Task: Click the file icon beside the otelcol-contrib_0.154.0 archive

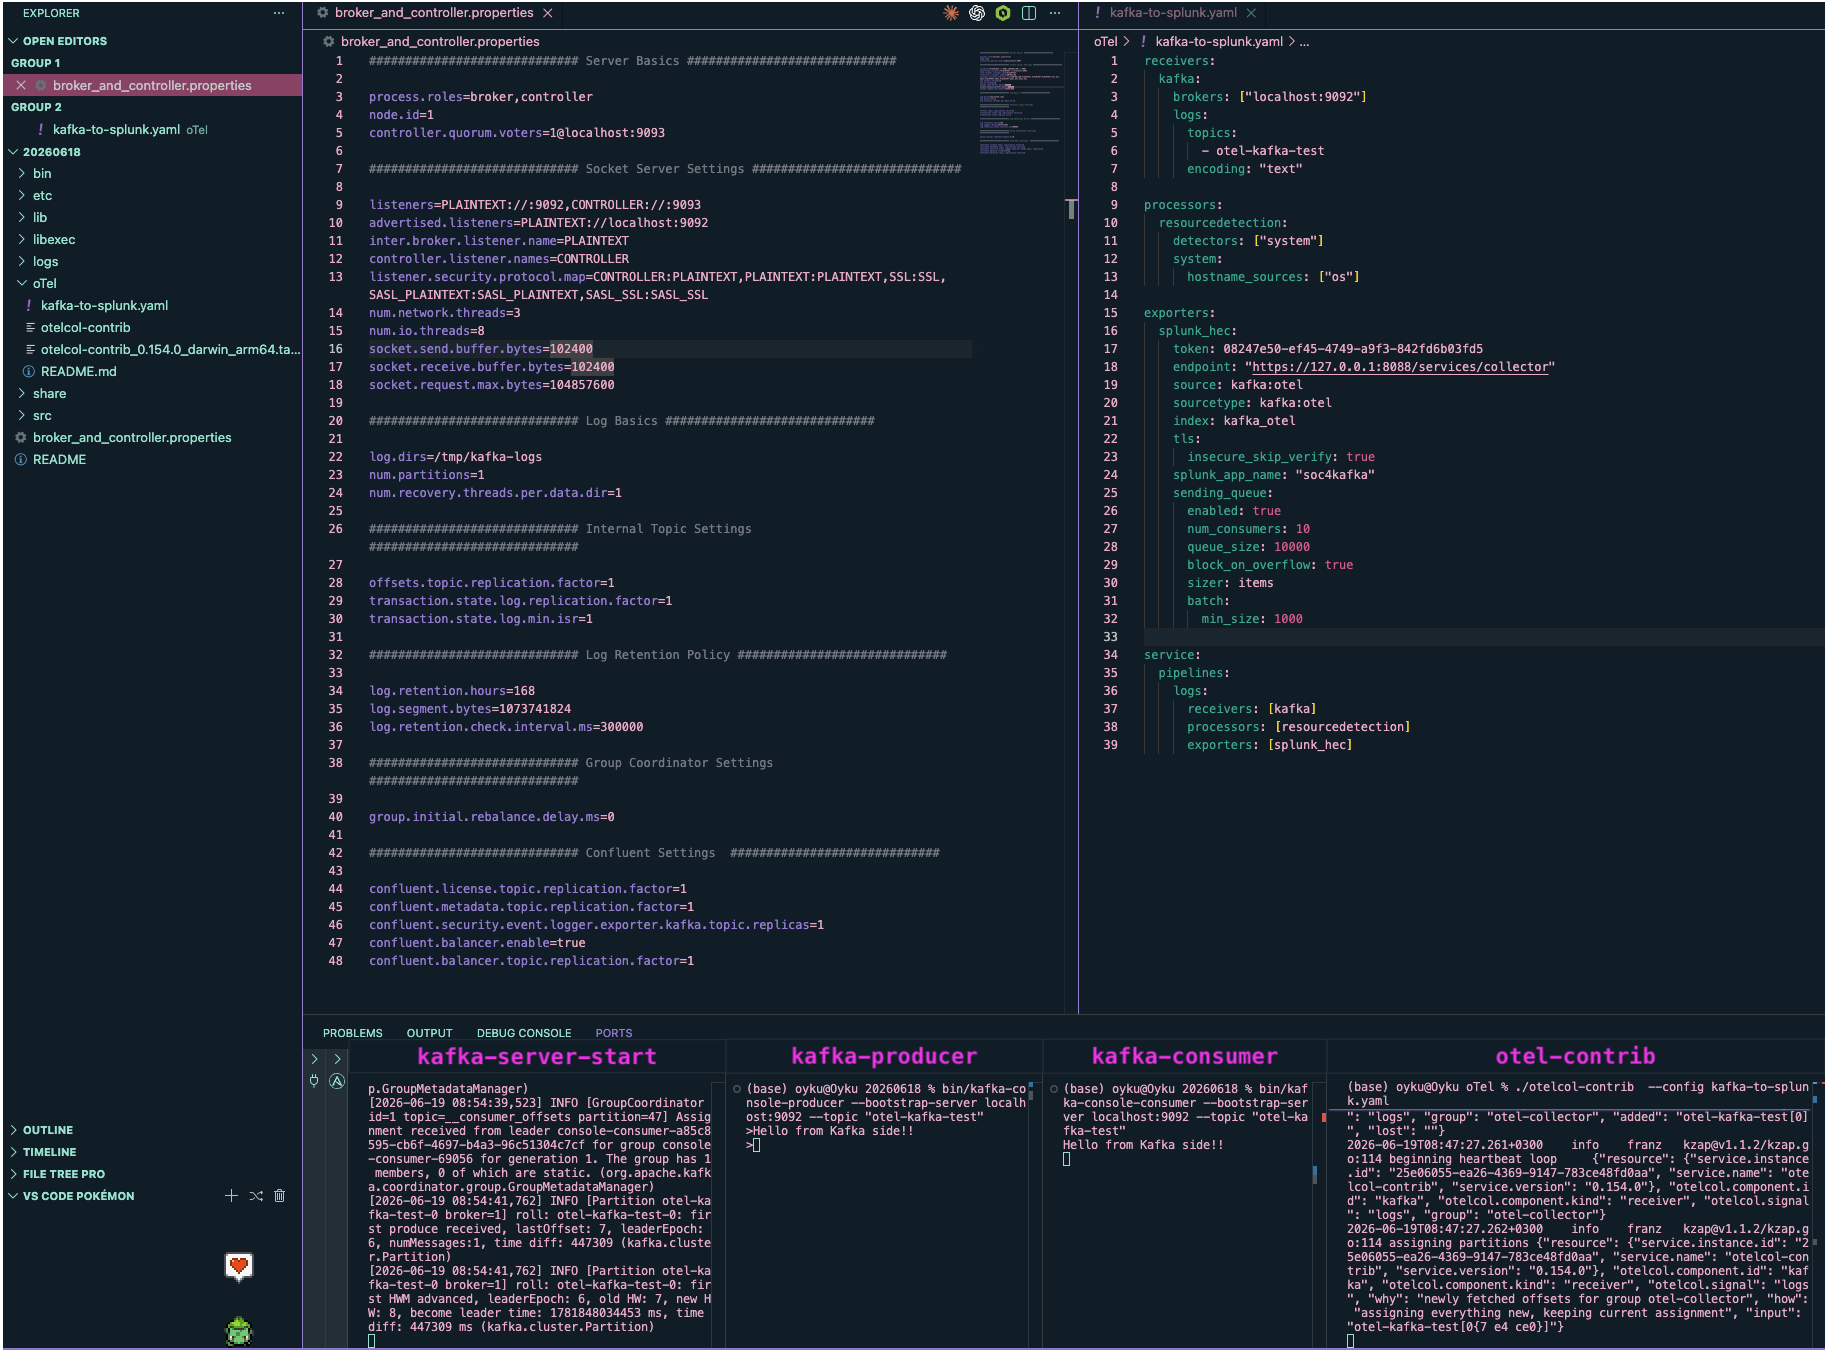Action: [x=30, y=349]
